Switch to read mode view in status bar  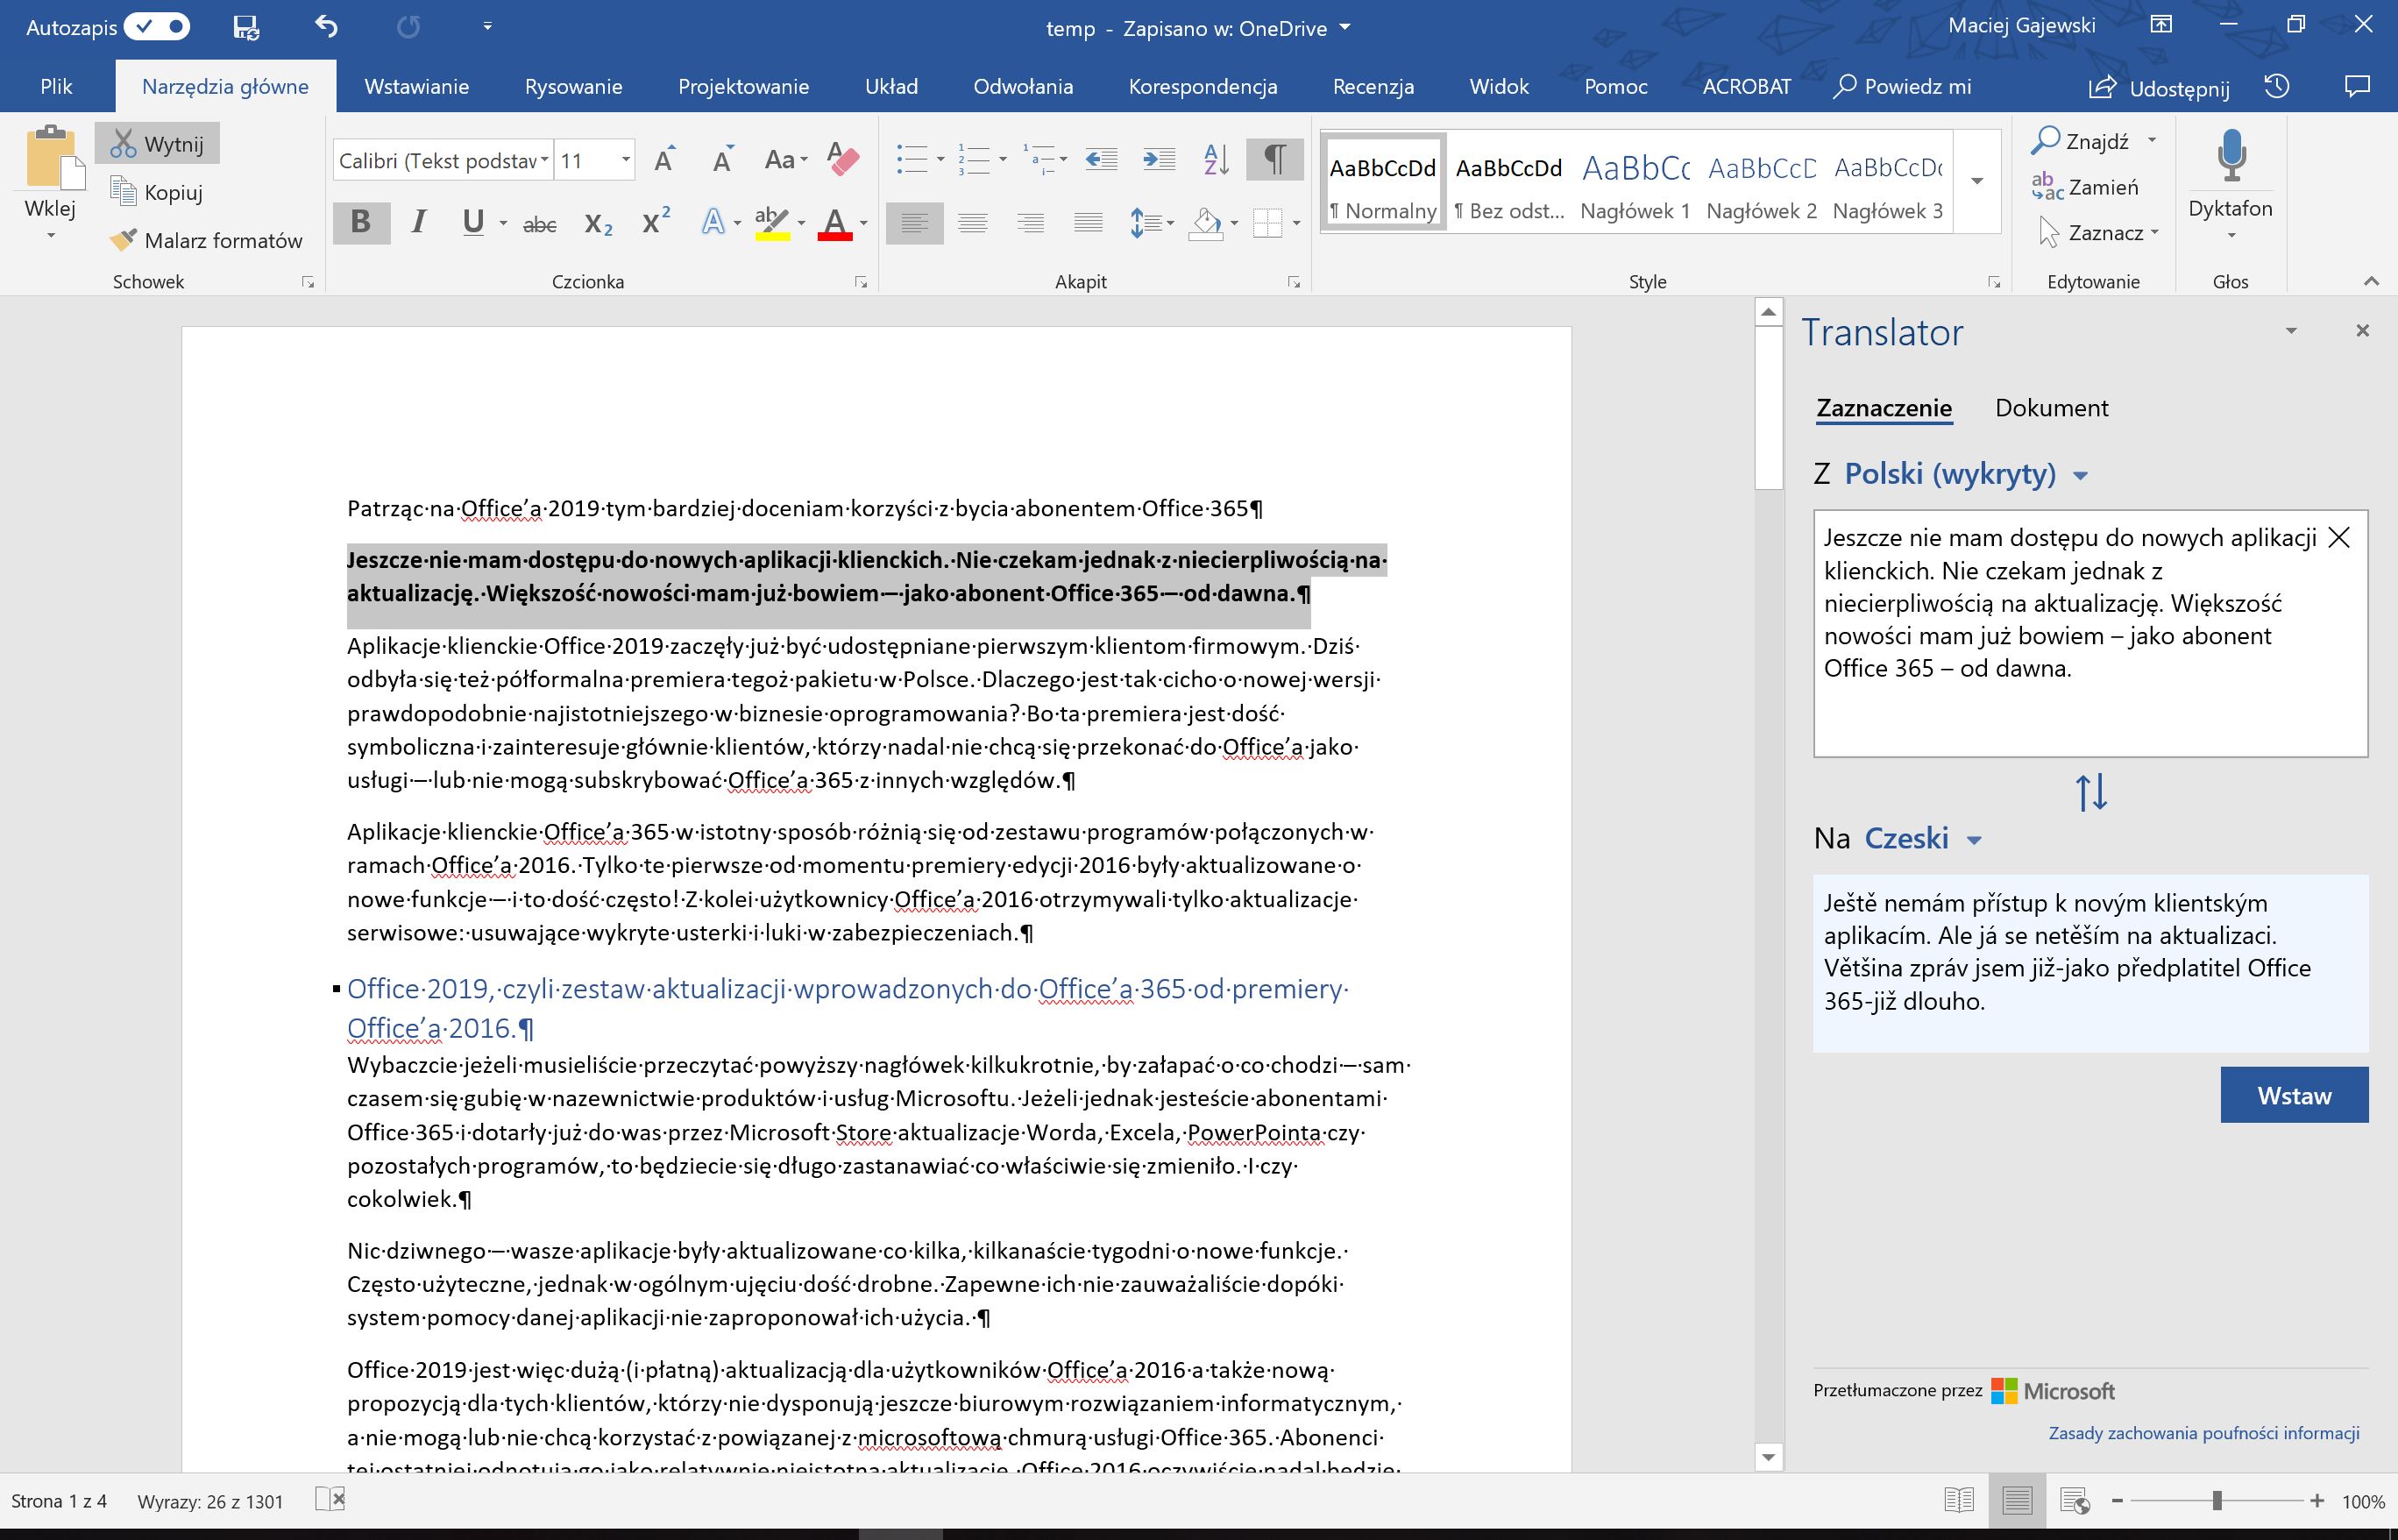click(x=1959, y=1500)
